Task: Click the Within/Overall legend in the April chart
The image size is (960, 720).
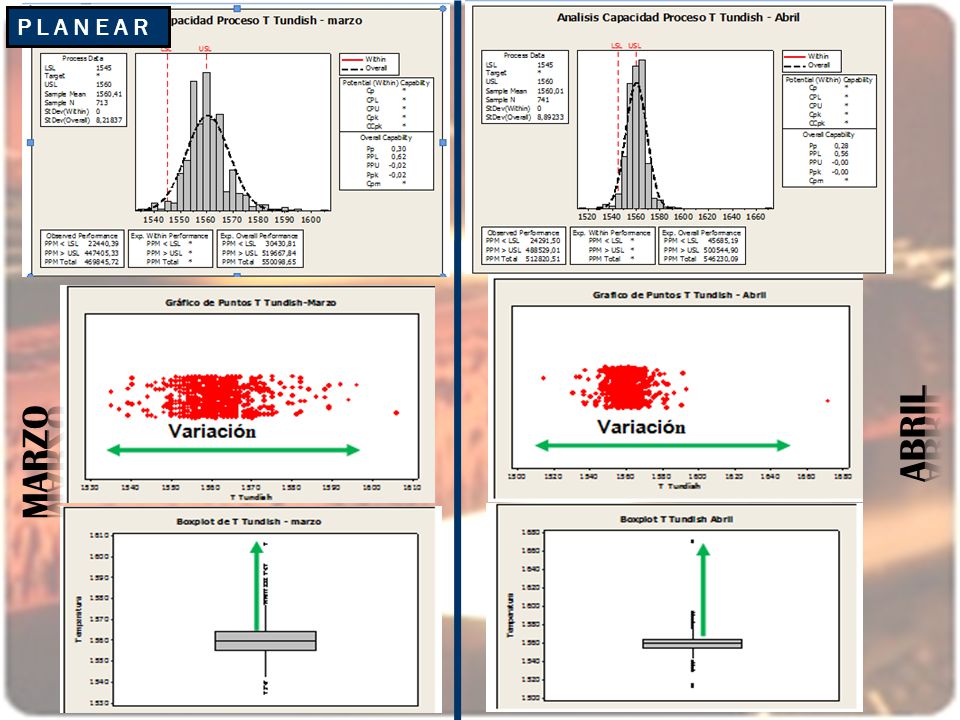Action: coord(811,61)
